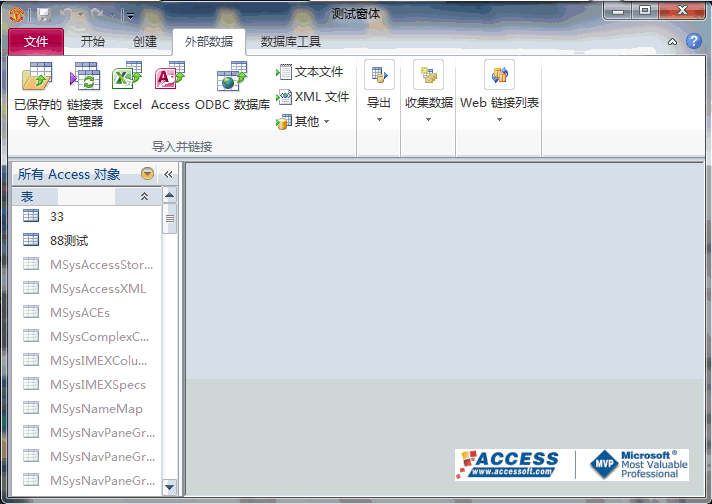Import a text file (文本文件)

pyautogui.click(x=310, y=72)
